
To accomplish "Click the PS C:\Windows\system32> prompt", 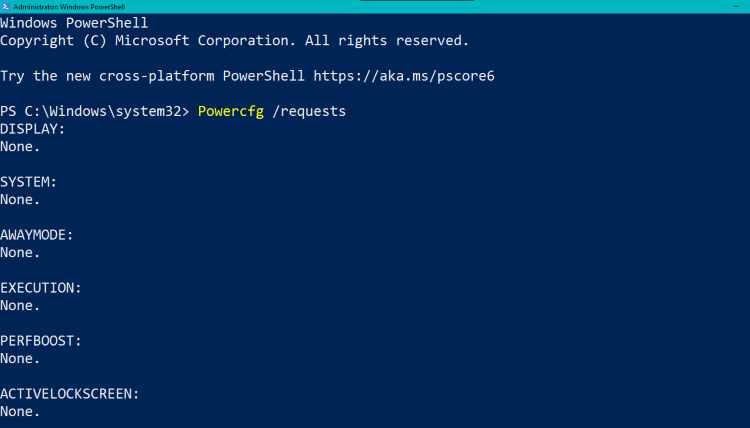I will 94,111.
